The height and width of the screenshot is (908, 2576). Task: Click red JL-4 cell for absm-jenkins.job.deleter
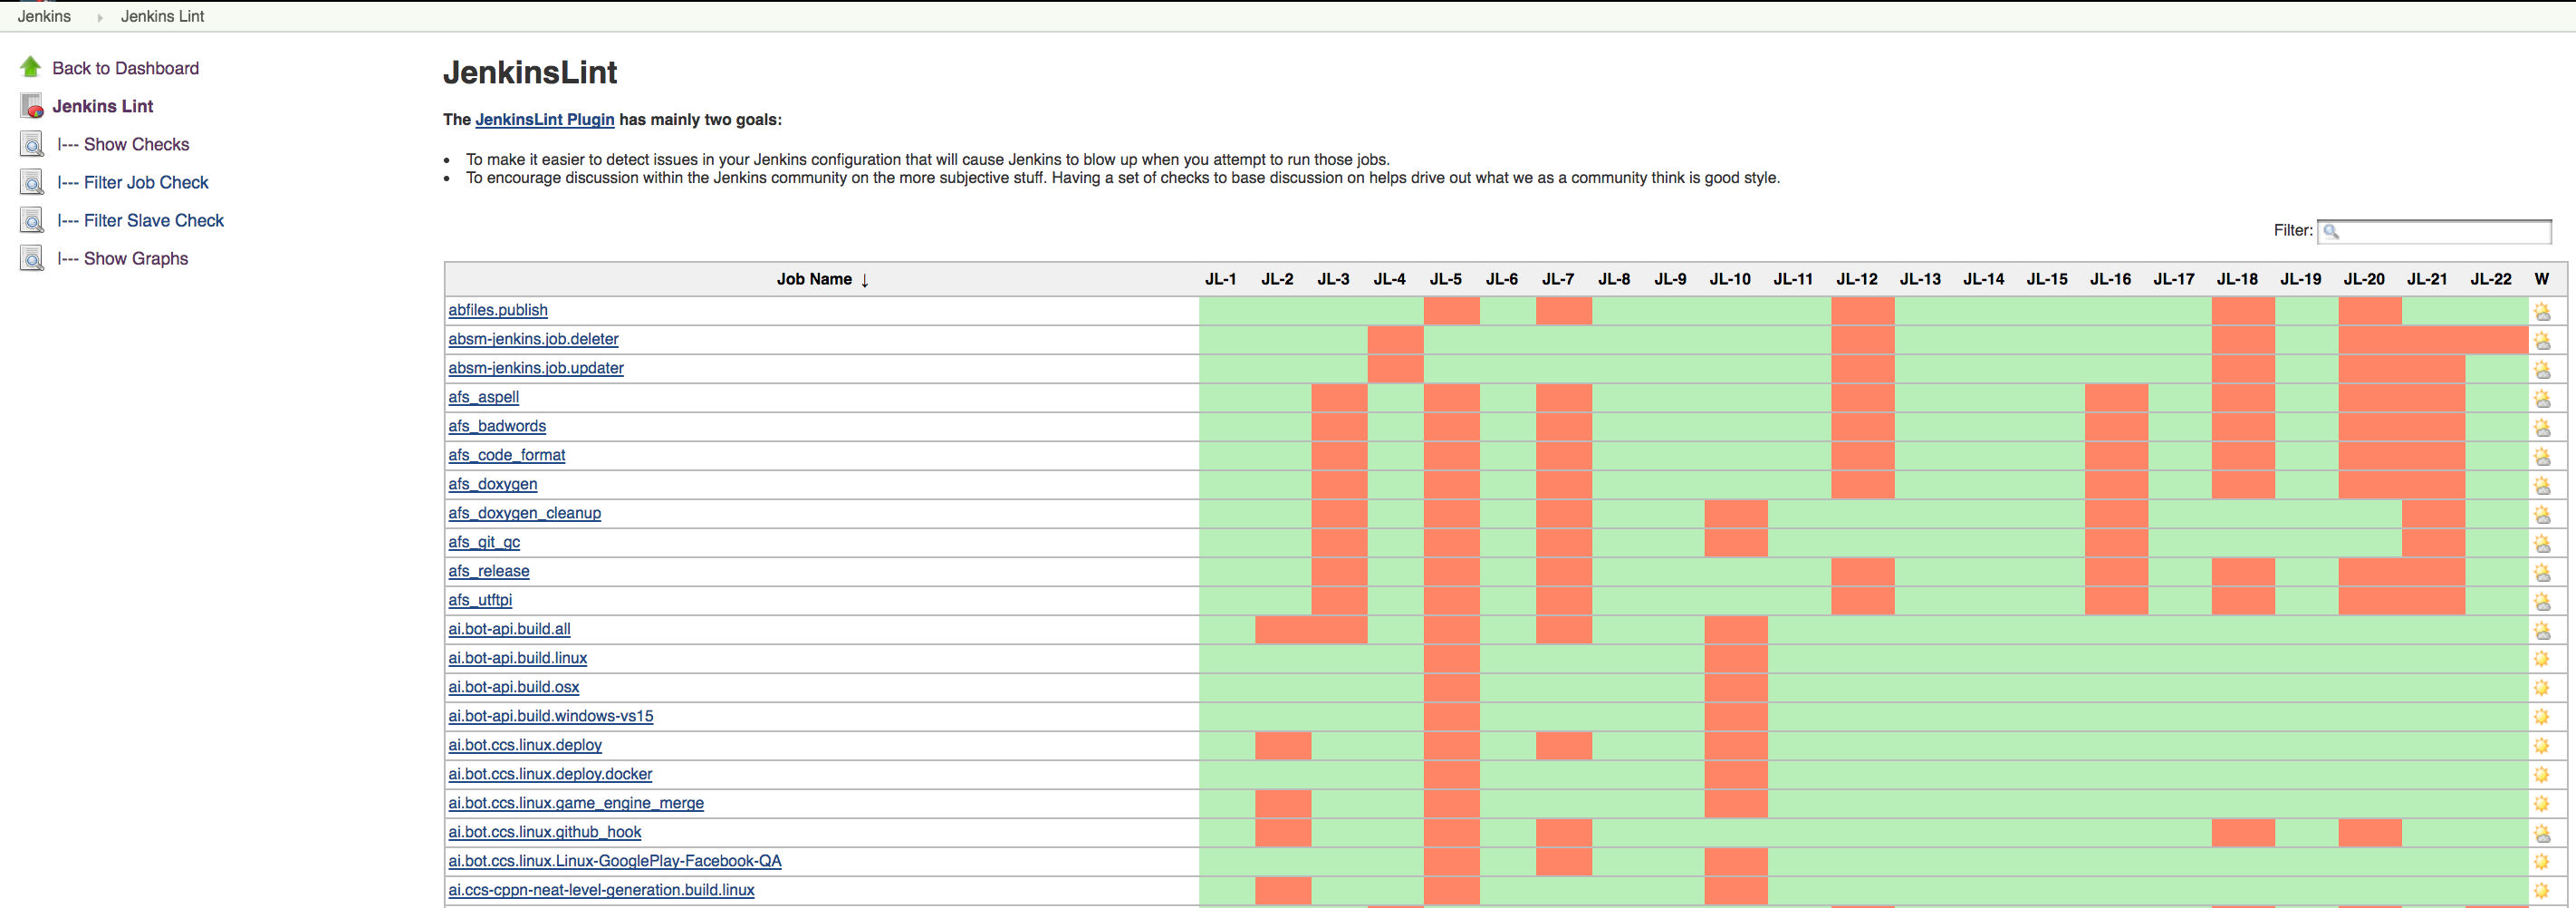click(1395, 340)
